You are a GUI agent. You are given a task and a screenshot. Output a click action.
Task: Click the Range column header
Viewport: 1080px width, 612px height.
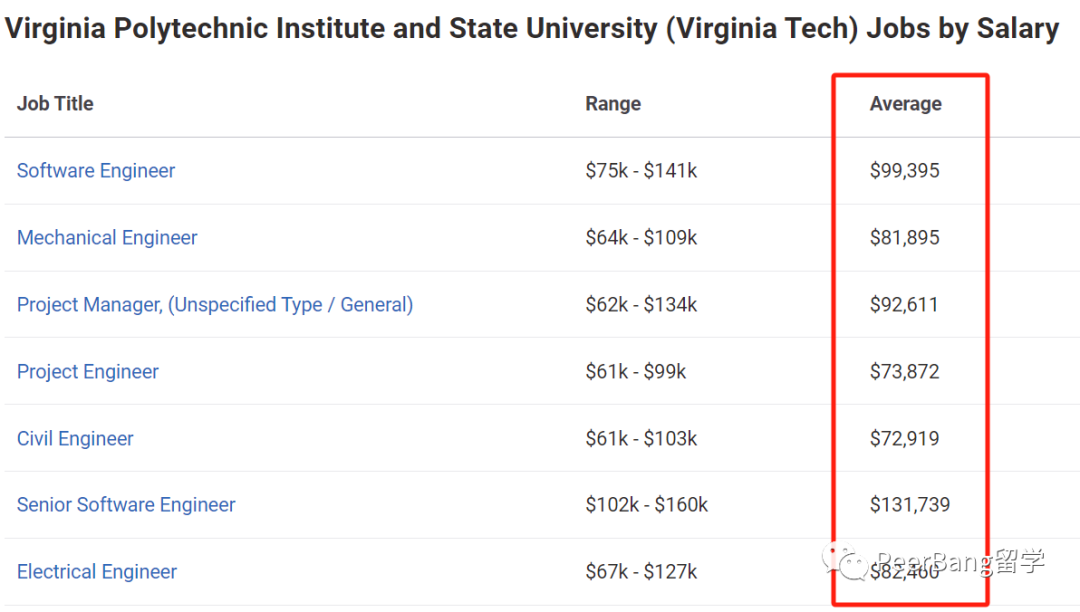[613, 103]
